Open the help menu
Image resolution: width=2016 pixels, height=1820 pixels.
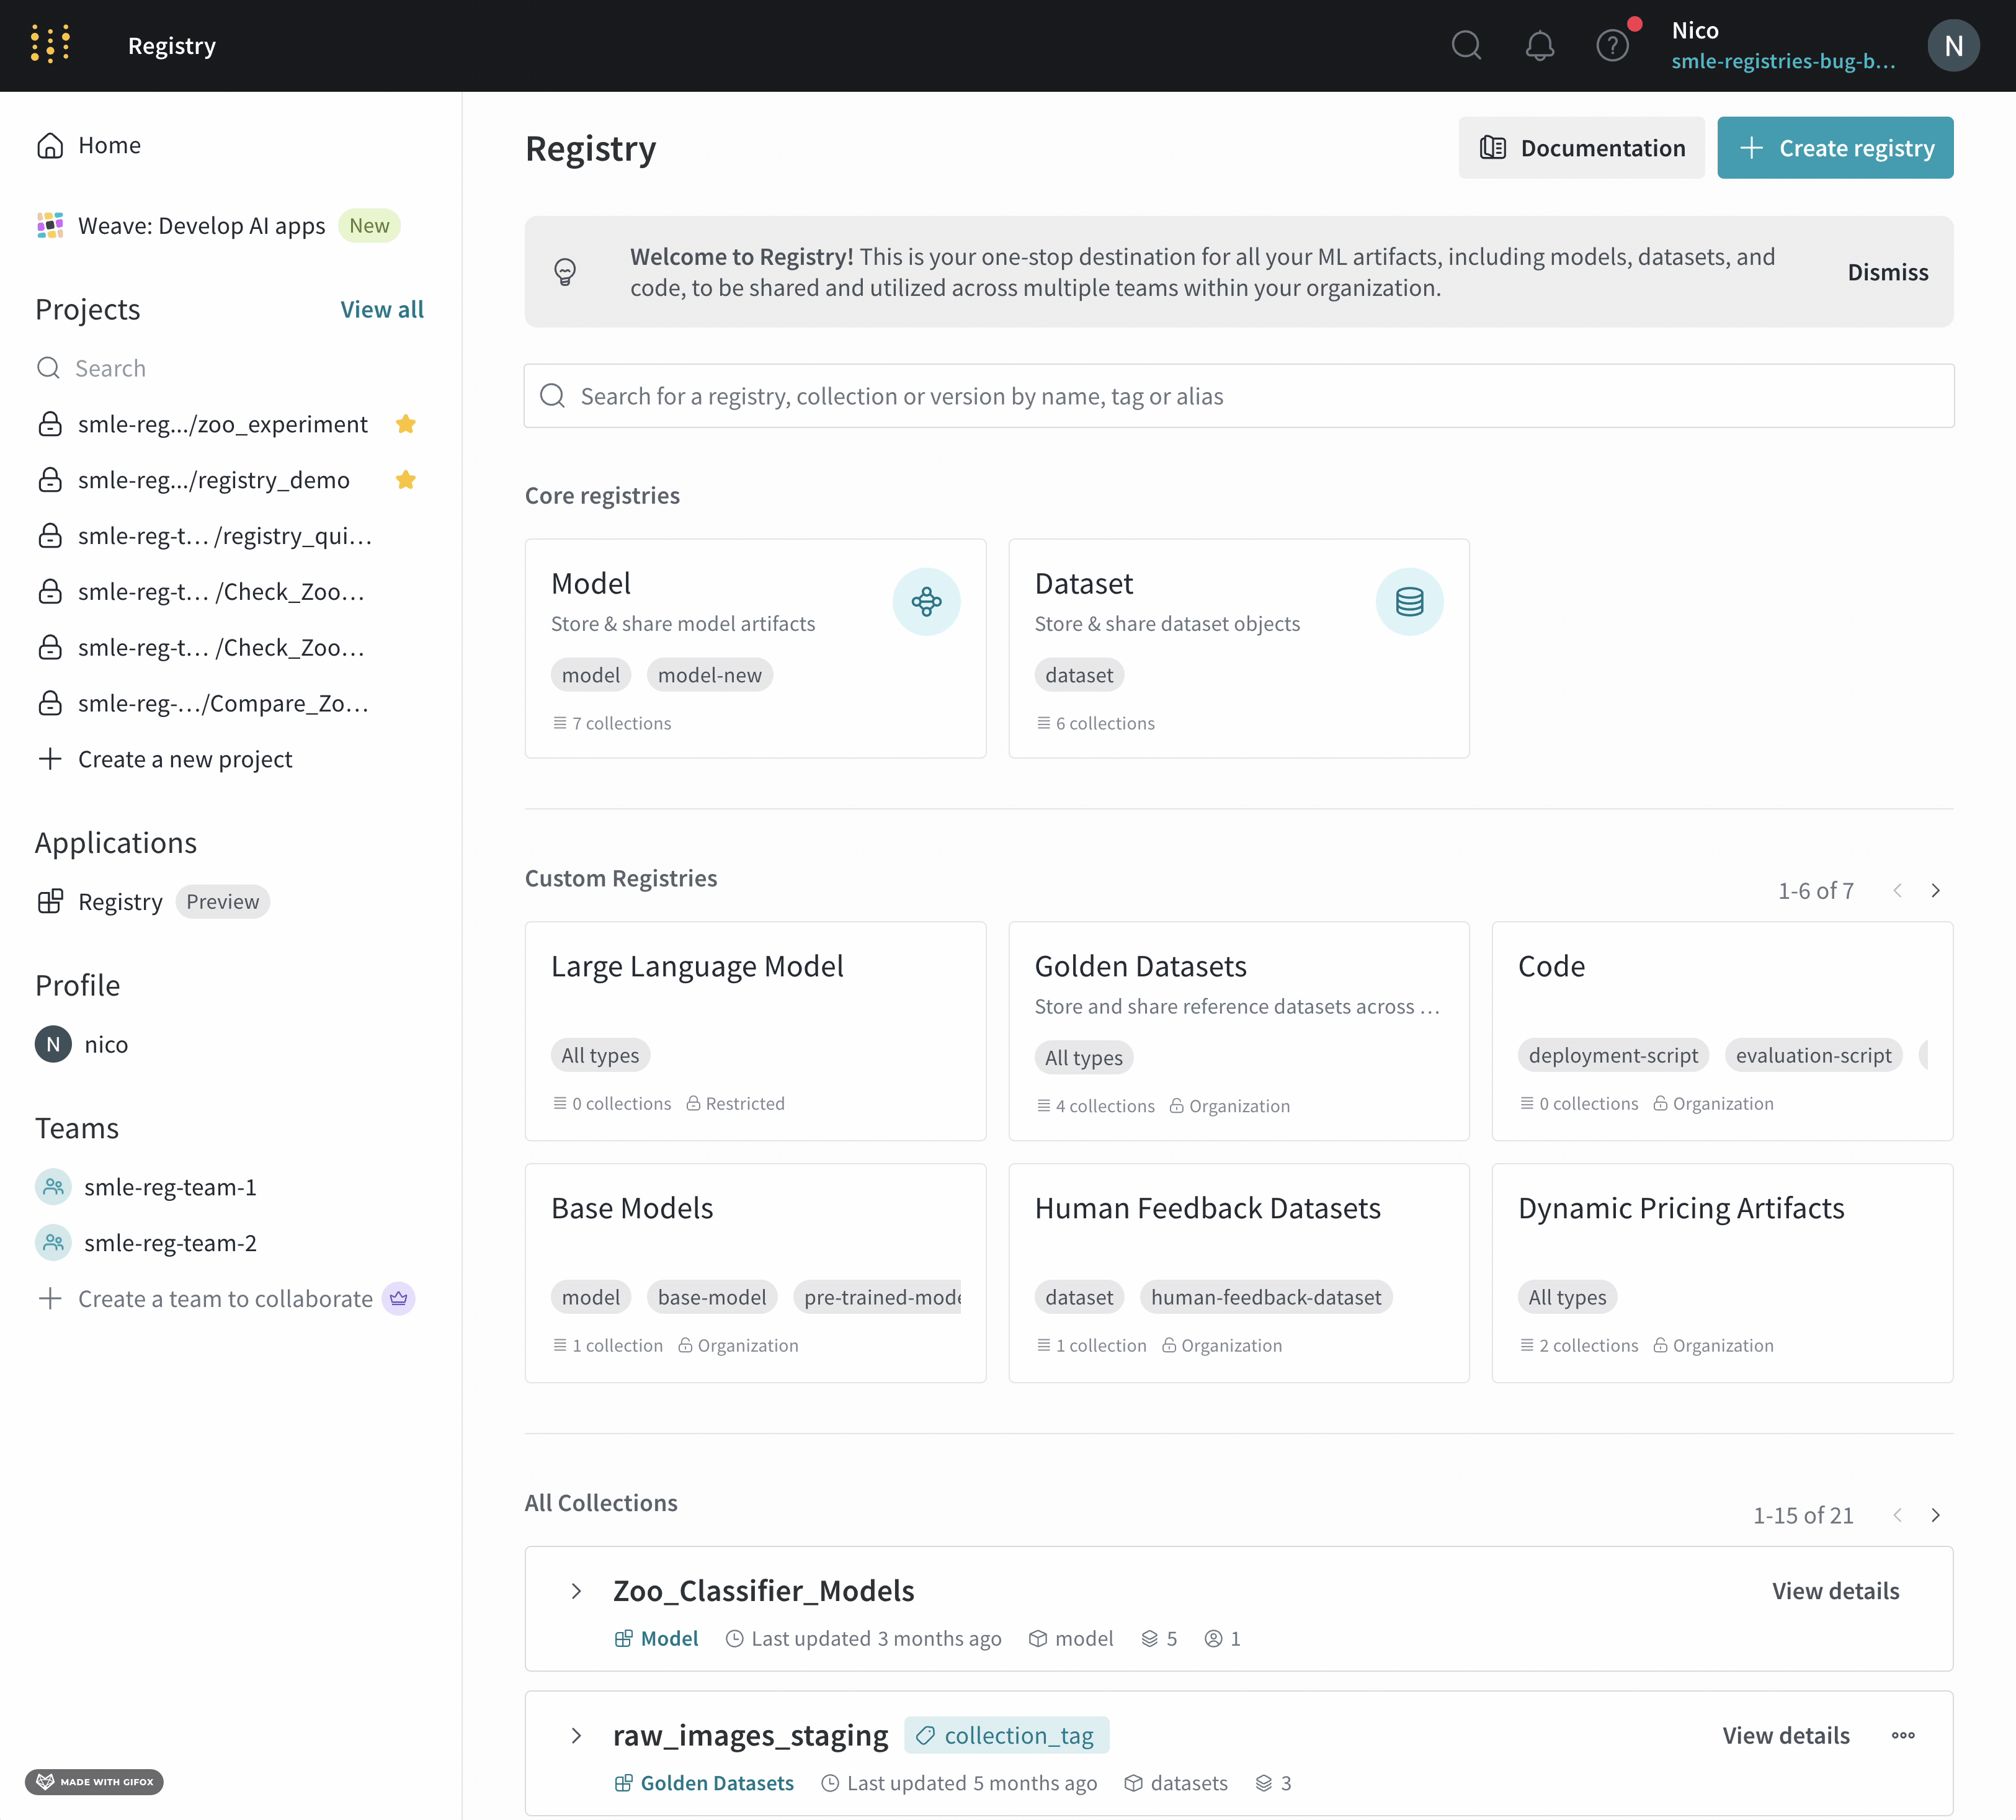1612,45
